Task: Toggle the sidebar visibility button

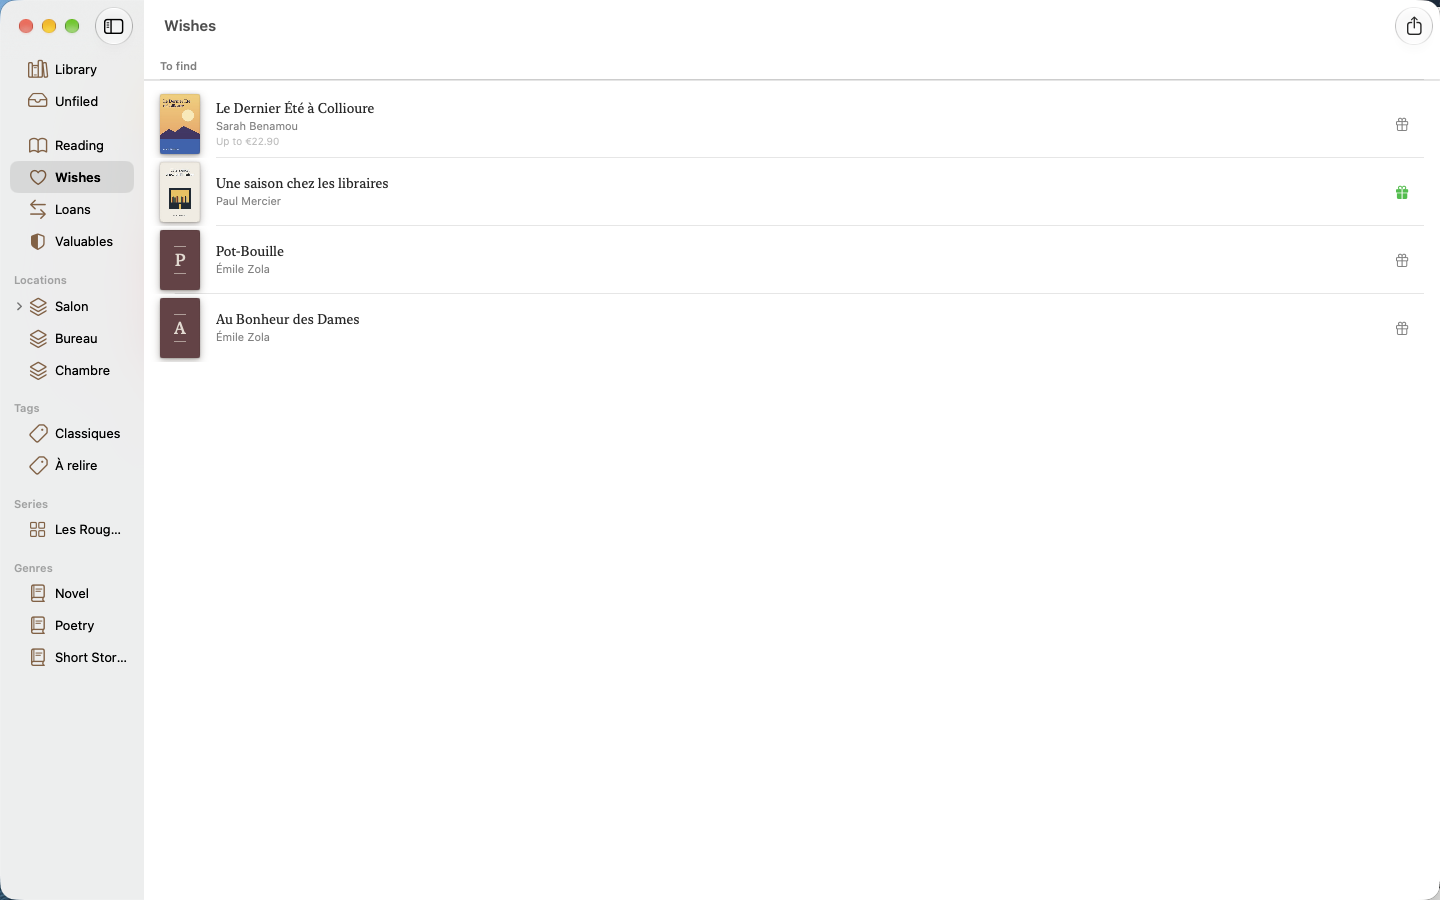Action: (x=114, y=26)
